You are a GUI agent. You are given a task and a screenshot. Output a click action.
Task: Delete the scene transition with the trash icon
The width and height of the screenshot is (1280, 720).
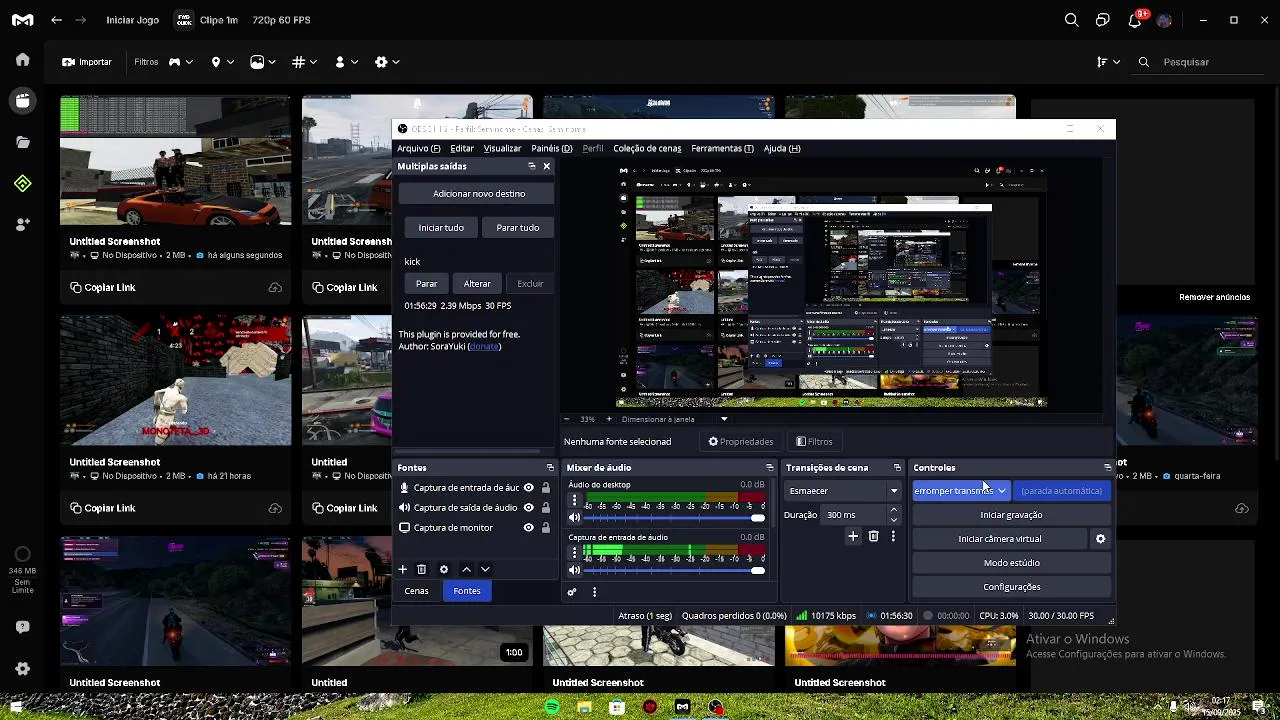(x=873, y=536)
